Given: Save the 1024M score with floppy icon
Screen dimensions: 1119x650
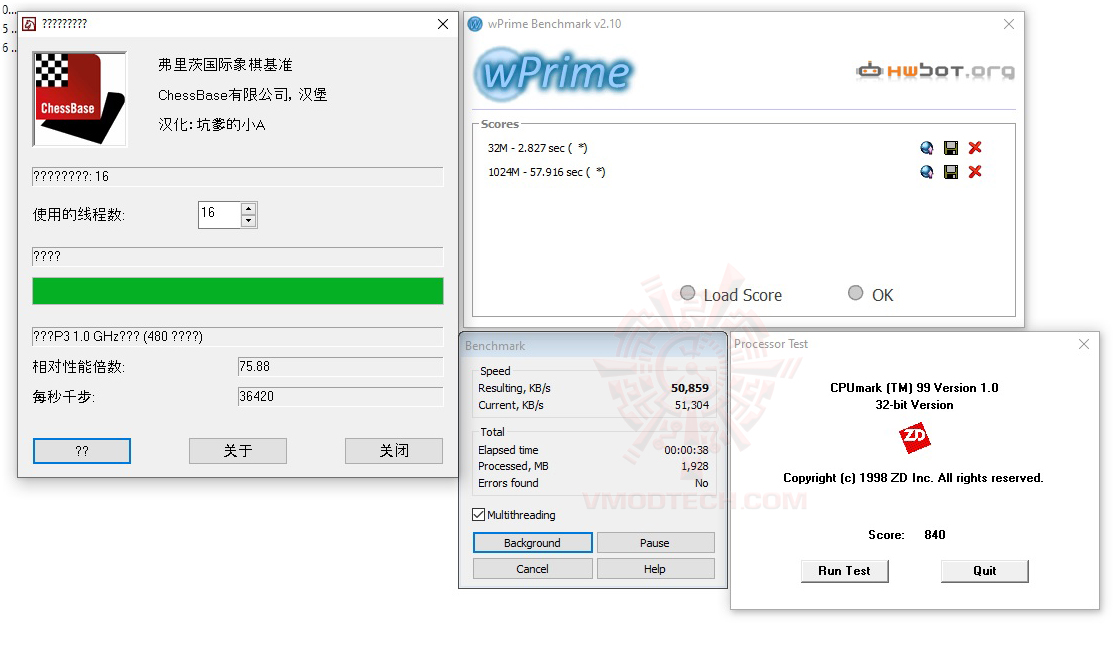Looking at the screenshot, I should tap(951, 172).
